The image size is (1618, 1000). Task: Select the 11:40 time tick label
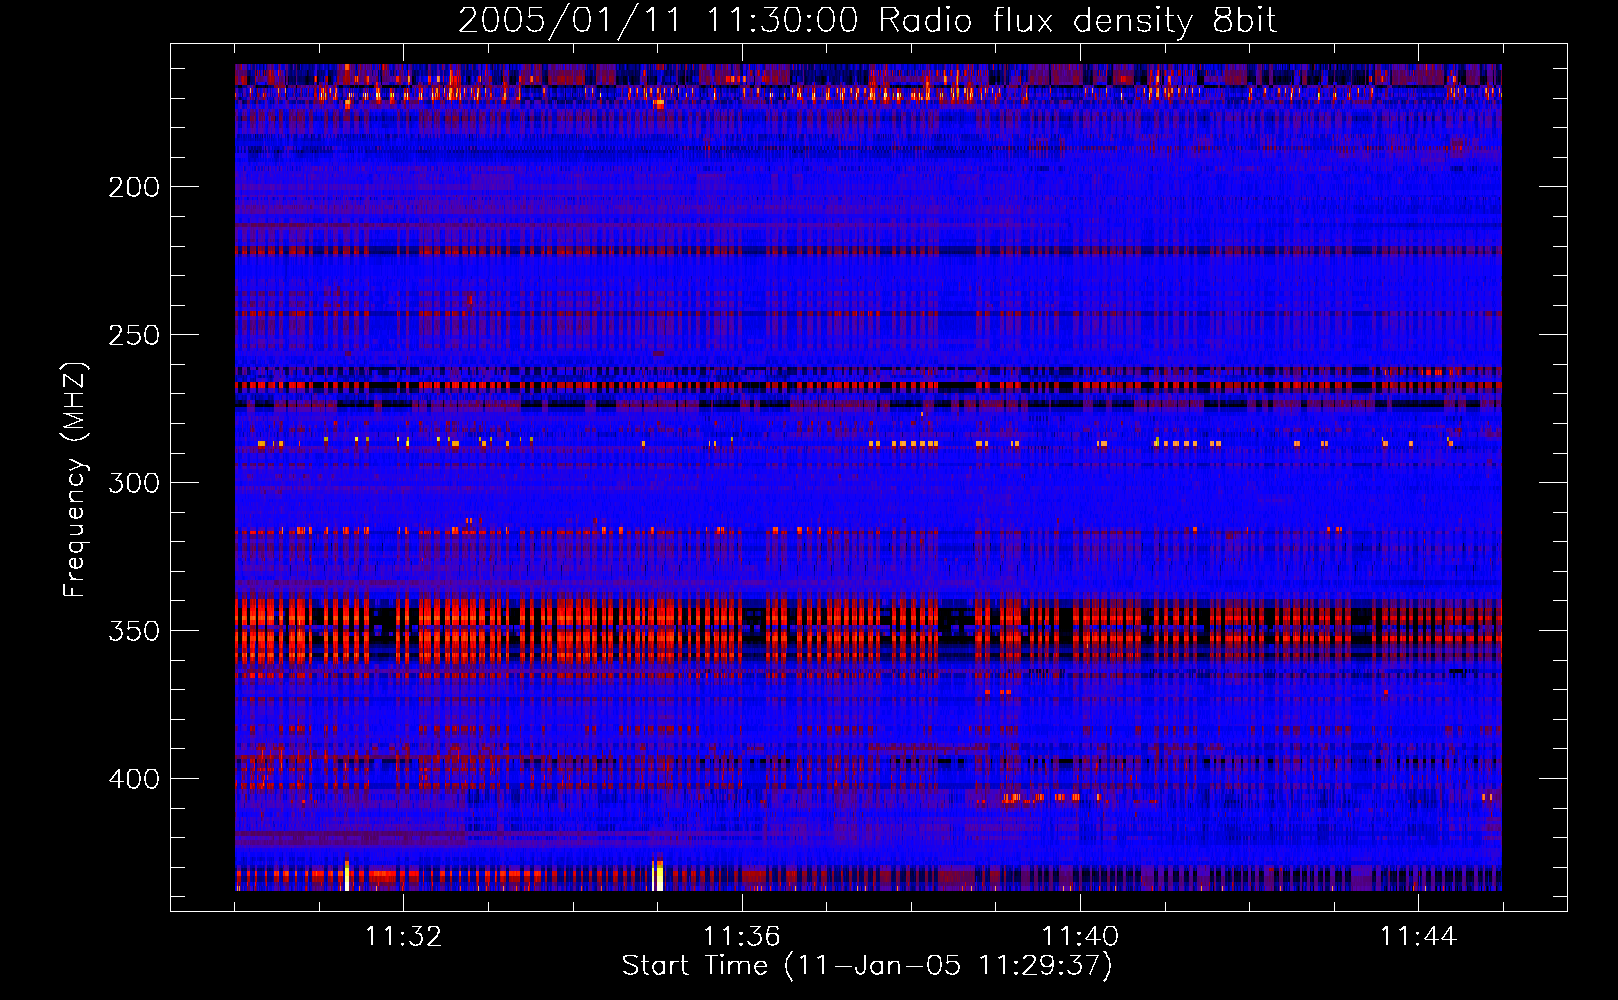click(x=1080, y=936)
